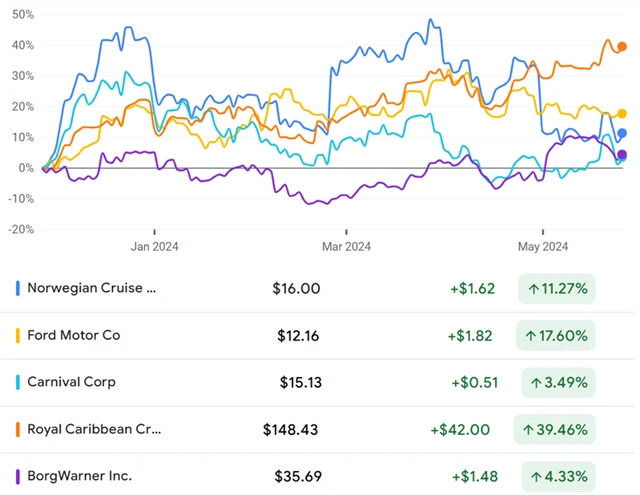
Task: Click the teal Carnival color marker
Action: [19, 382]
